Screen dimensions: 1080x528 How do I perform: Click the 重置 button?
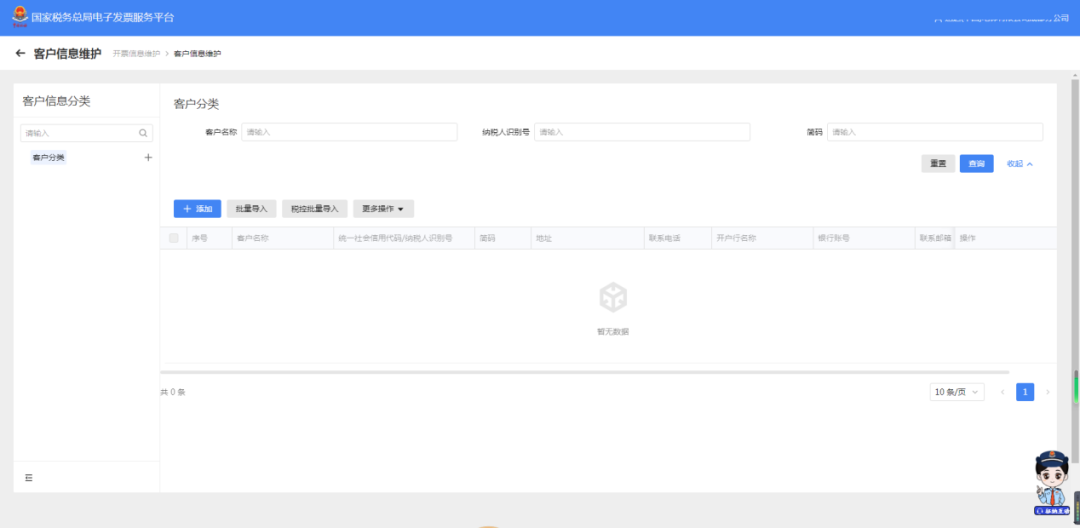point(938,164)
